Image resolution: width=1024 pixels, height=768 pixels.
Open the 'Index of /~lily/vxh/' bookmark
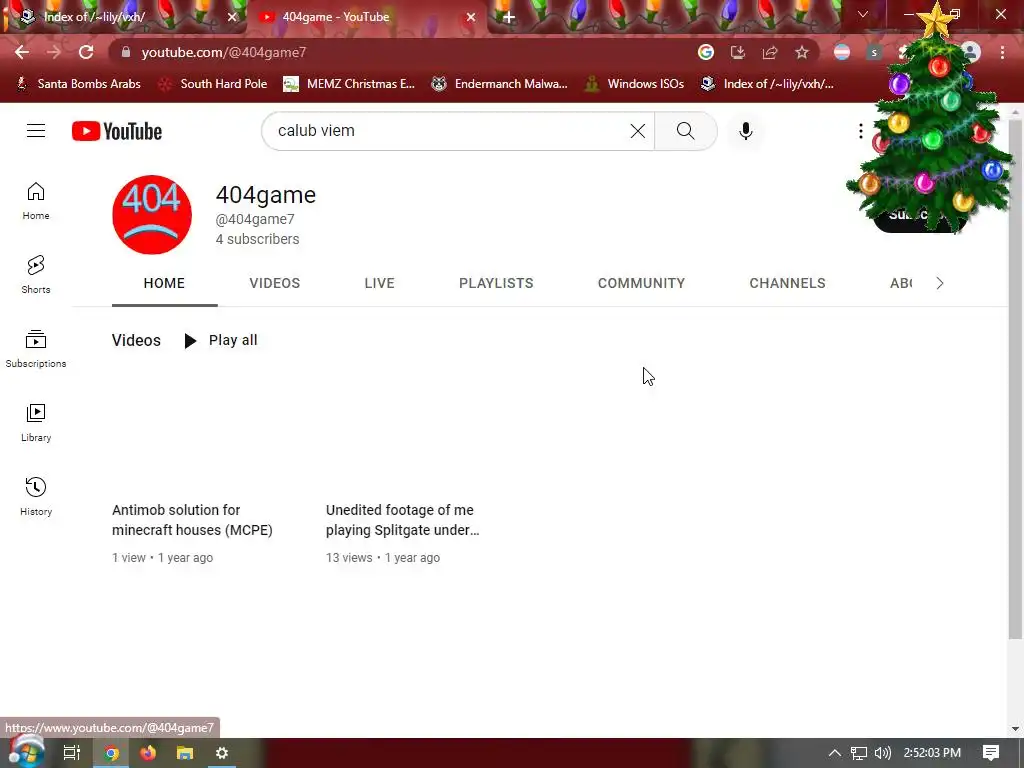coord(767,84)
